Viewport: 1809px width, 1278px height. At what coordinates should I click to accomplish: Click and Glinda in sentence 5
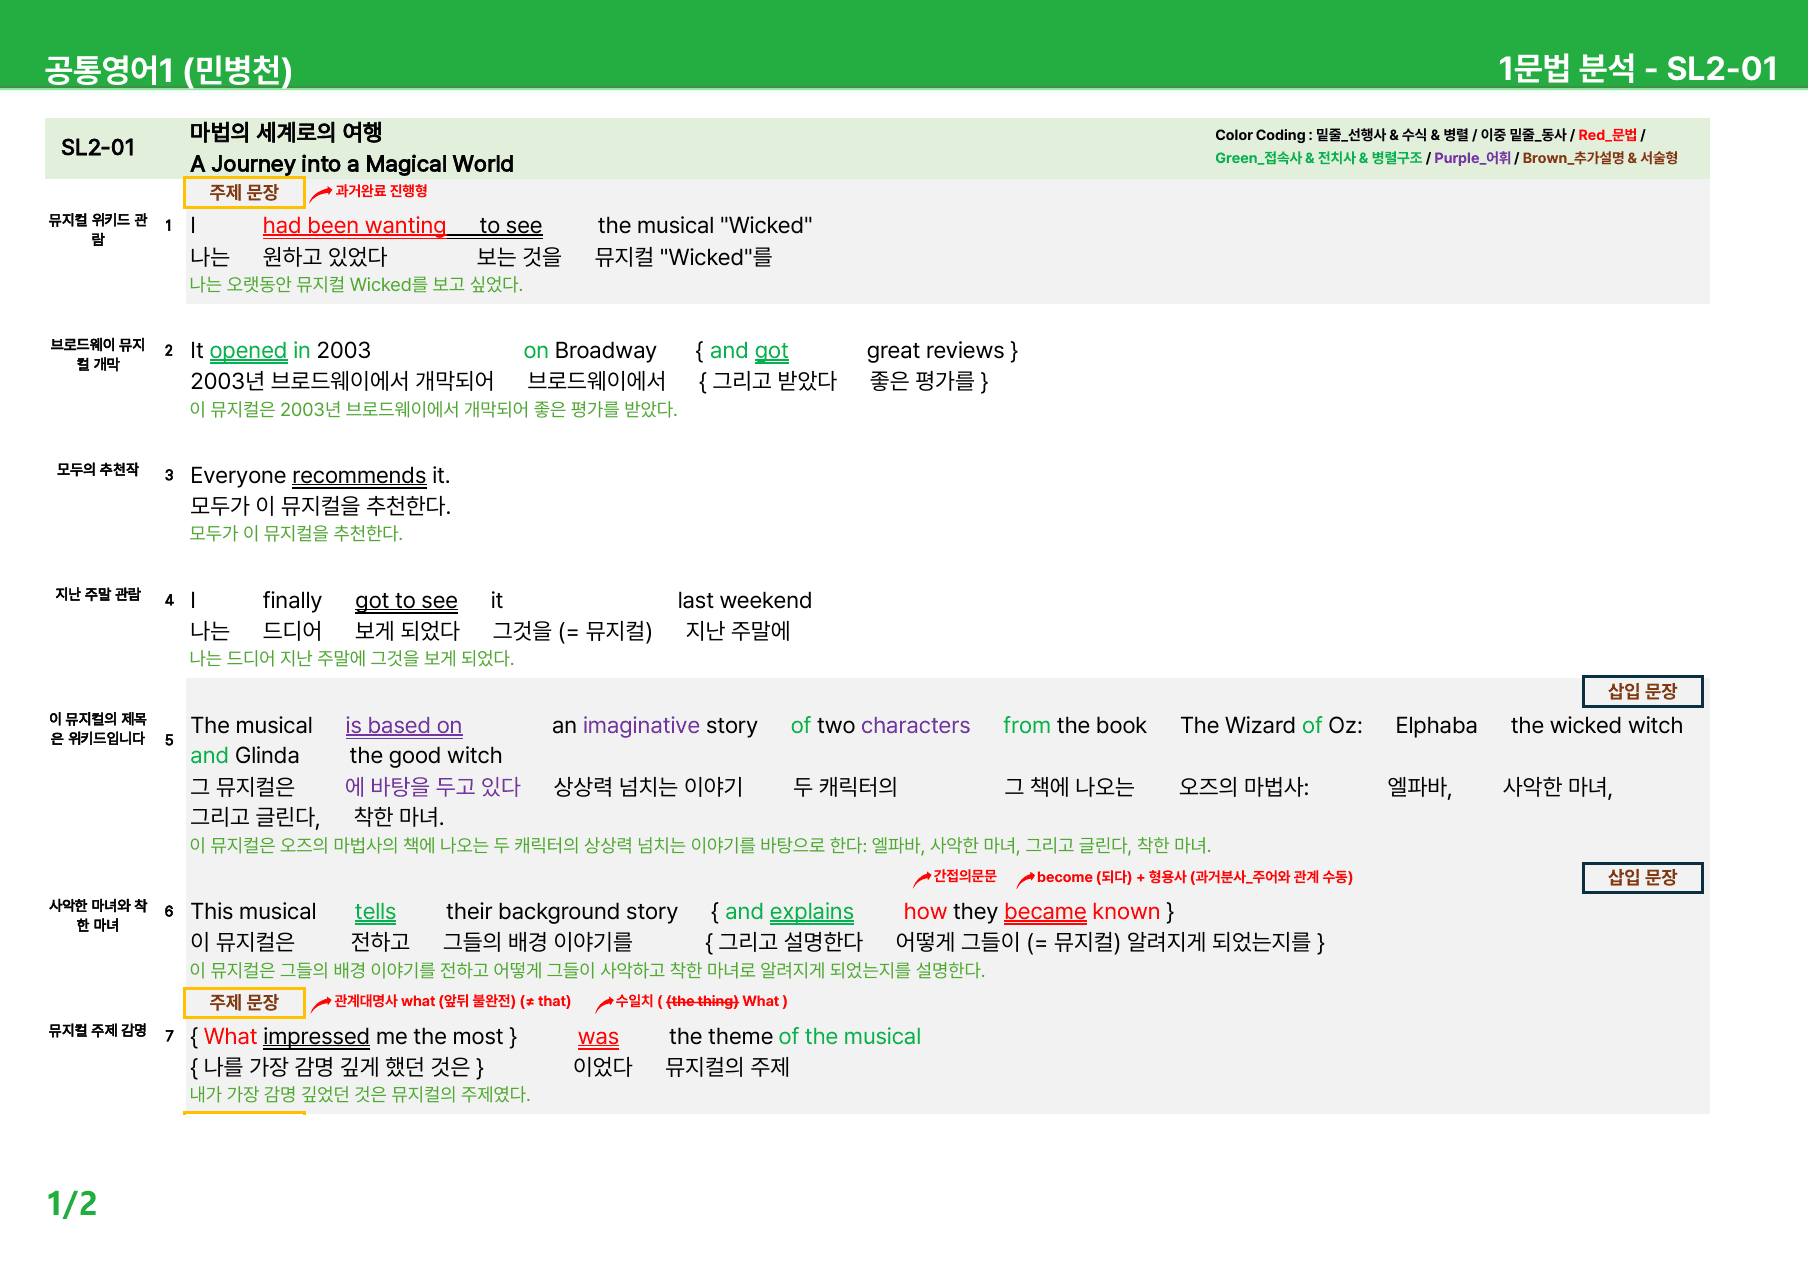pos(245,756)
